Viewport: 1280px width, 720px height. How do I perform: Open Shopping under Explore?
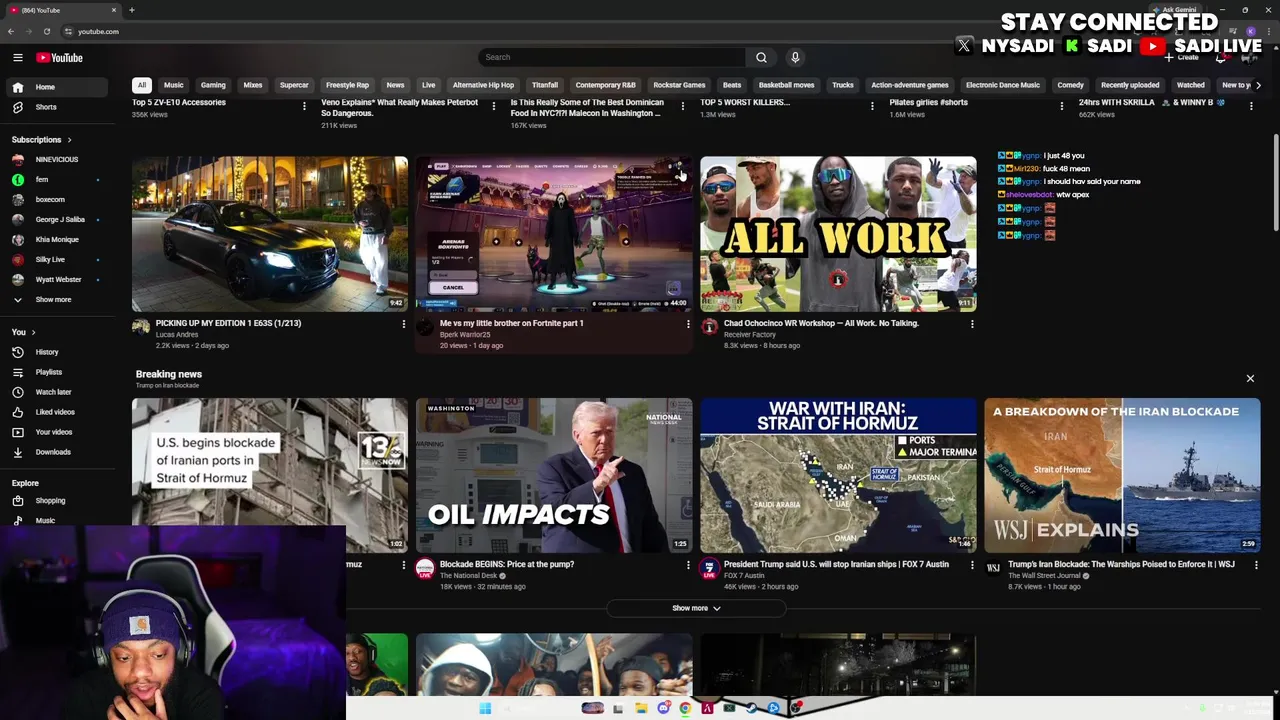55,500
